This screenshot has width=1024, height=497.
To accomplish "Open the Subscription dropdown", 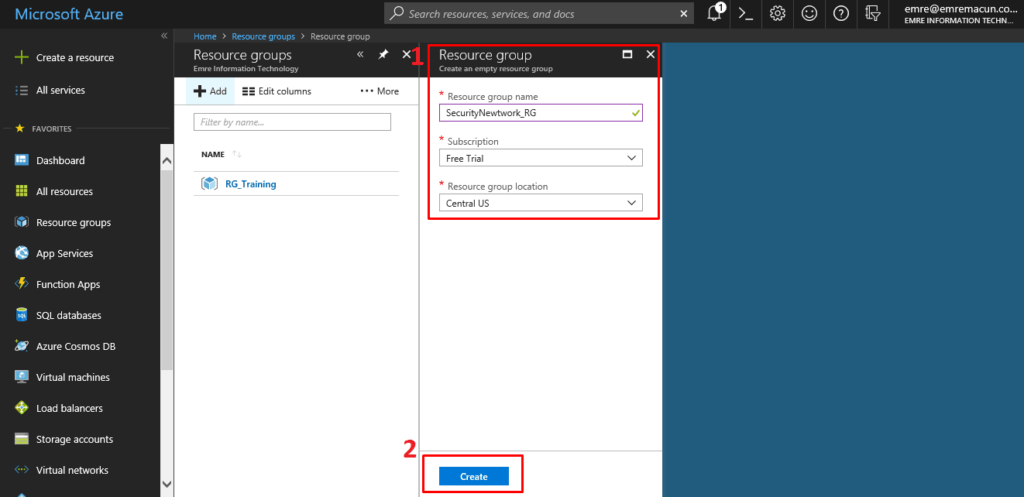I will point(541,158).
